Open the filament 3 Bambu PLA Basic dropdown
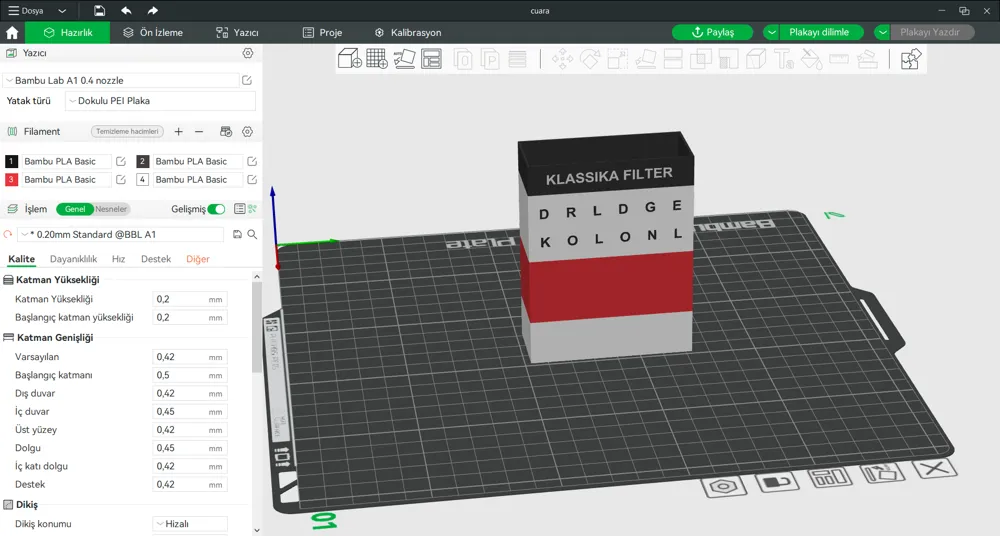This screenshot has height=536, width=1000. click(66, 179)
